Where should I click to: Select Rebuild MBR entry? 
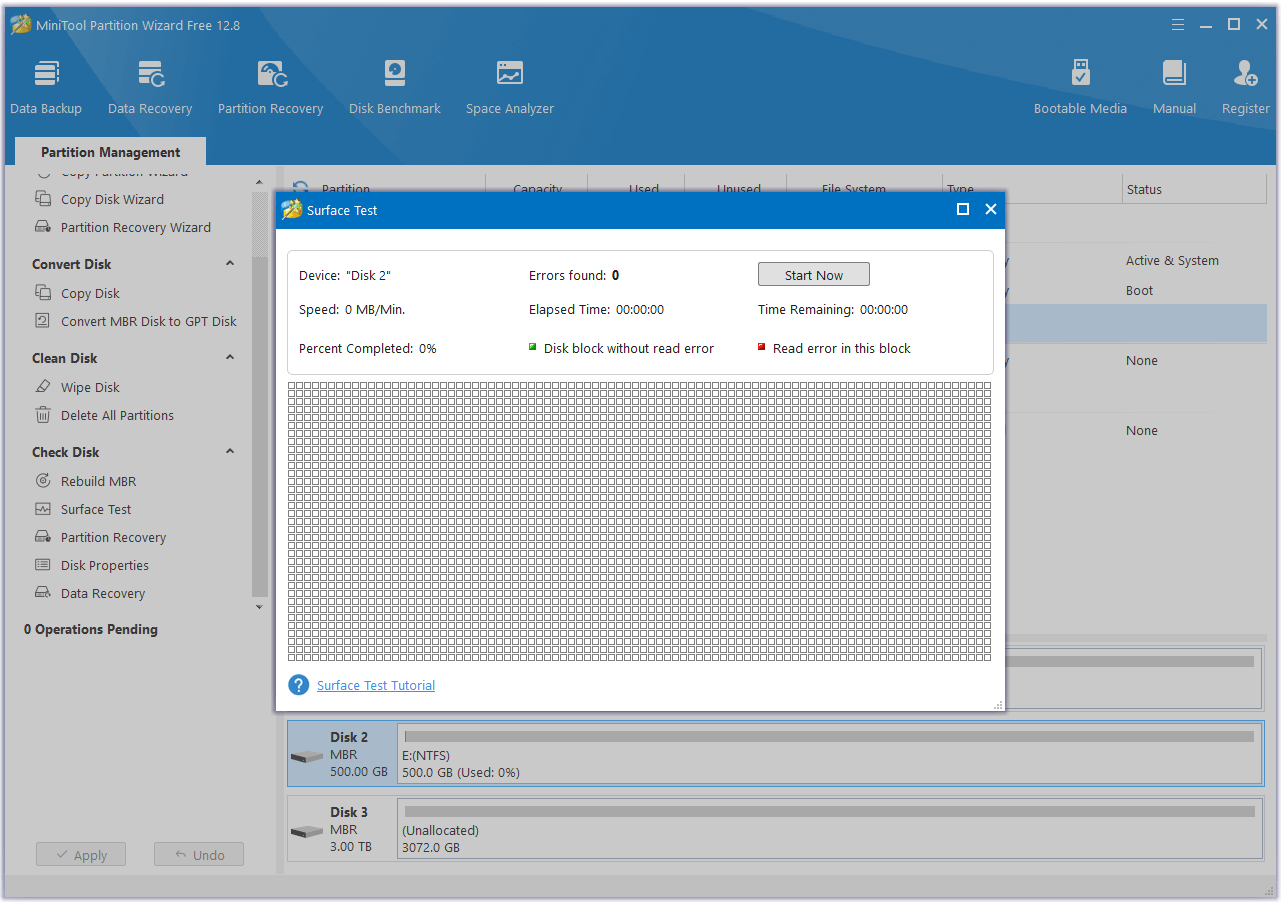pyautogui.click(x=98, y=481)
